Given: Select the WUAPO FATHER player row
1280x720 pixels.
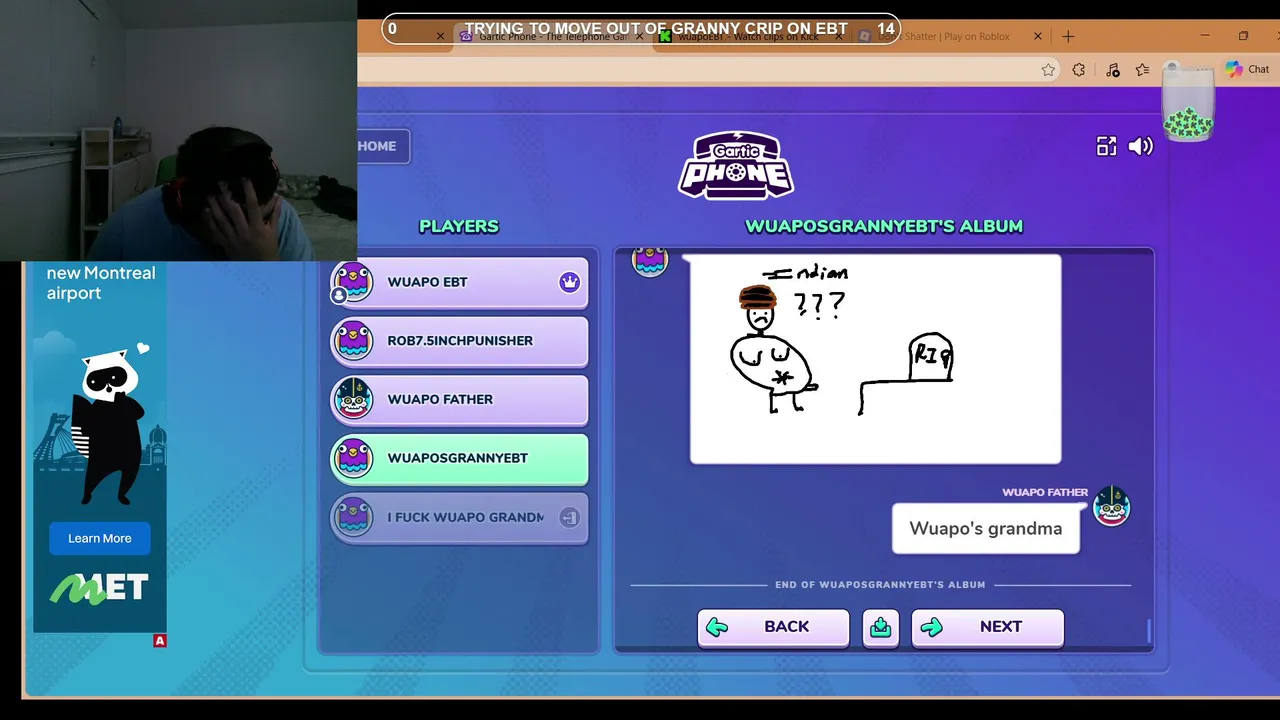Looking at the screenshot, I should pos(459,400).
